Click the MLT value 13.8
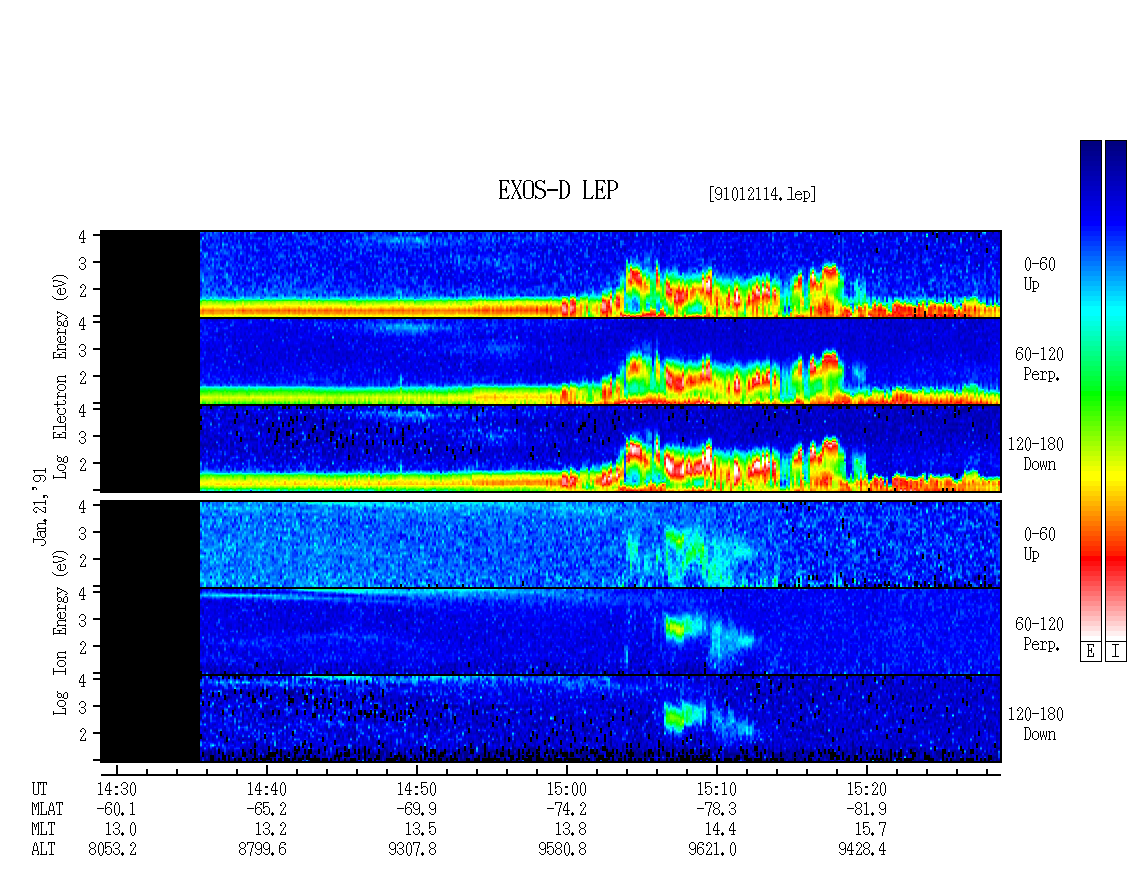The image size is (1130, 875). point(570,830)
